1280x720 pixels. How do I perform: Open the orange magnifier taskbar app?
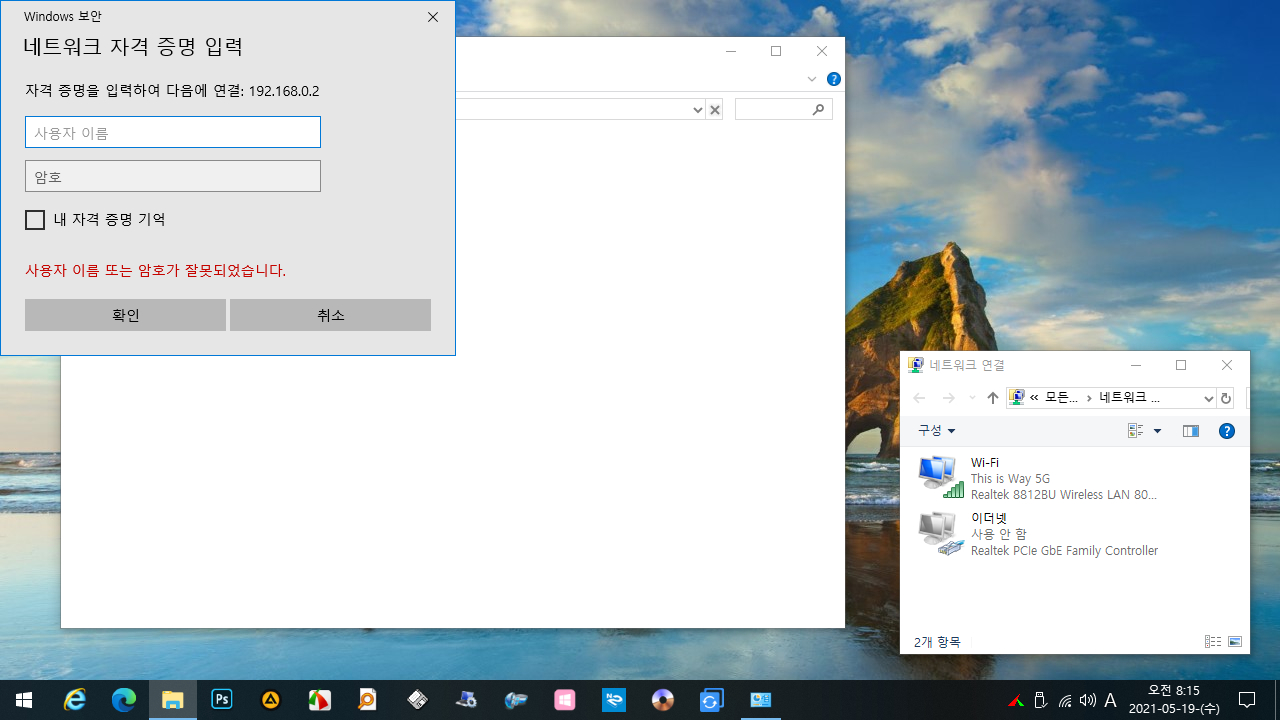tap(369, 700)
